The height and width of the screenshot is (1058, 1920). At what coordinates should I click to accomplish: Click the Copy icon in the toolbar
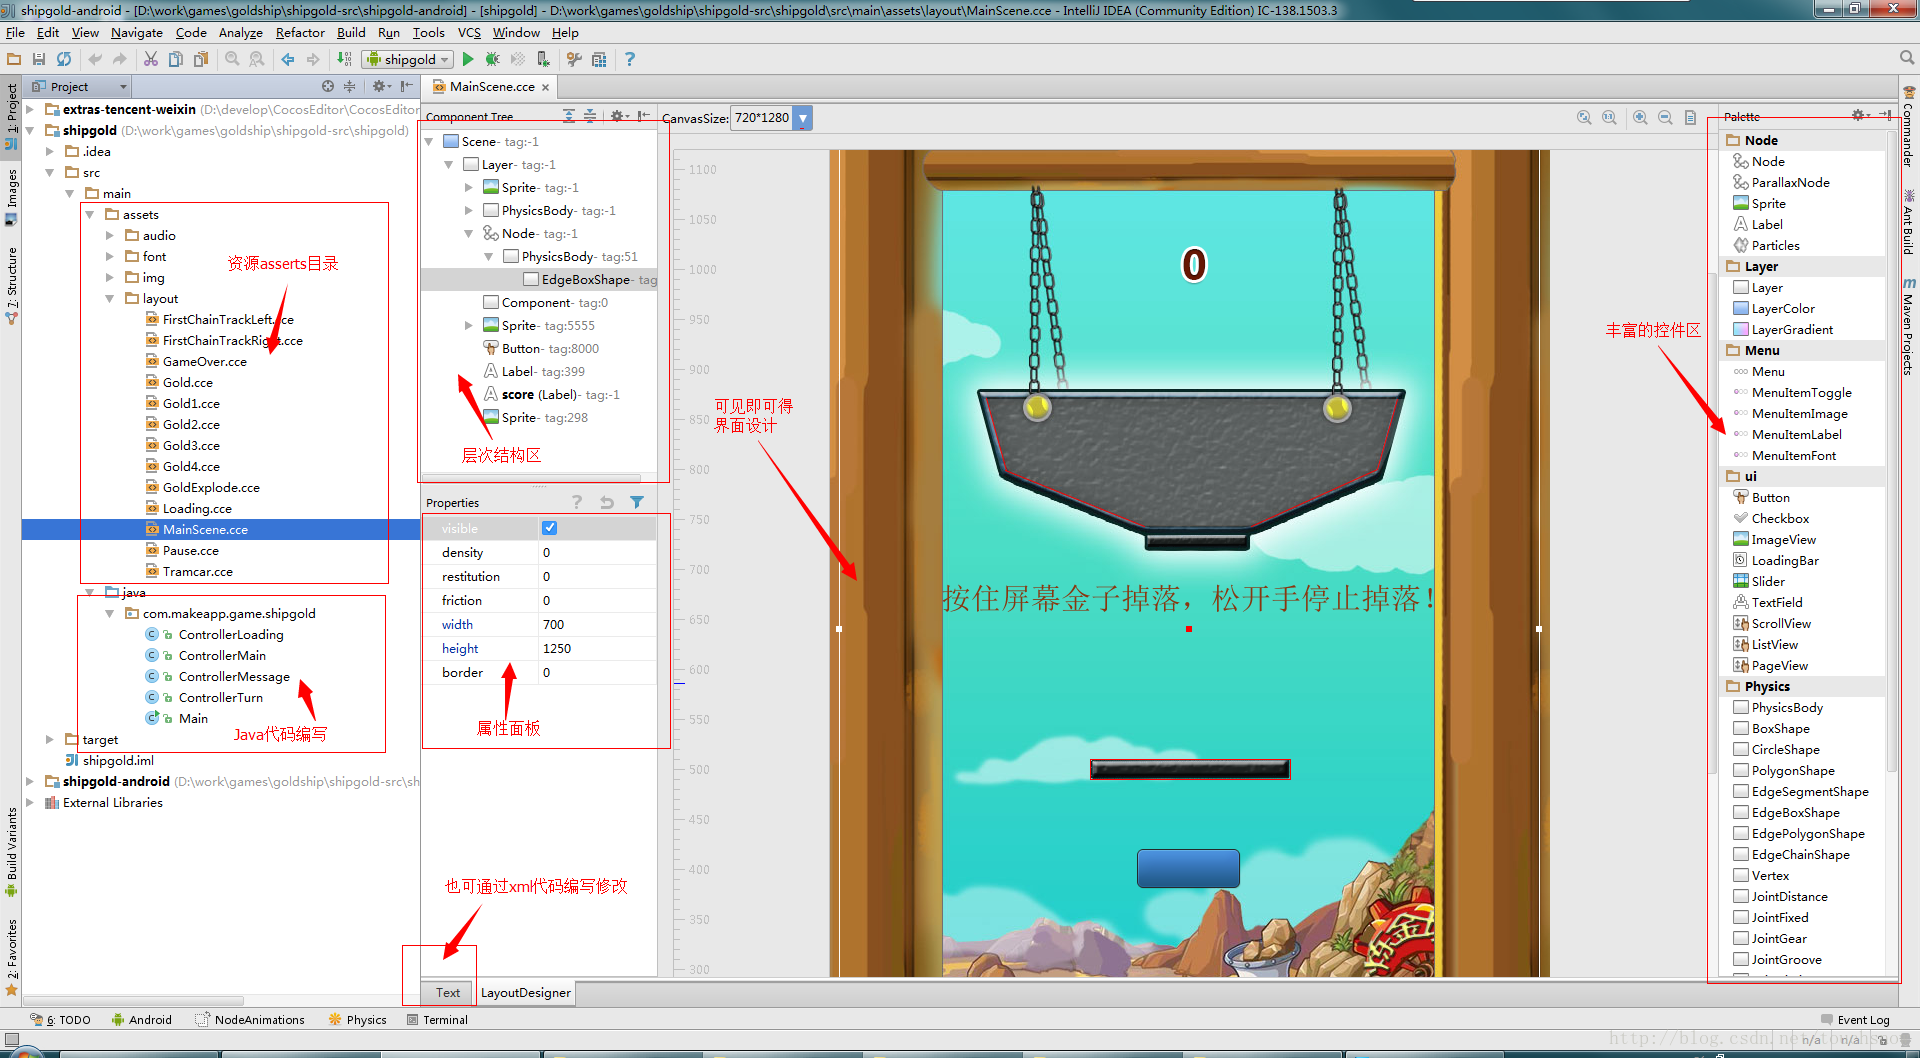click(x=176, y=59)
